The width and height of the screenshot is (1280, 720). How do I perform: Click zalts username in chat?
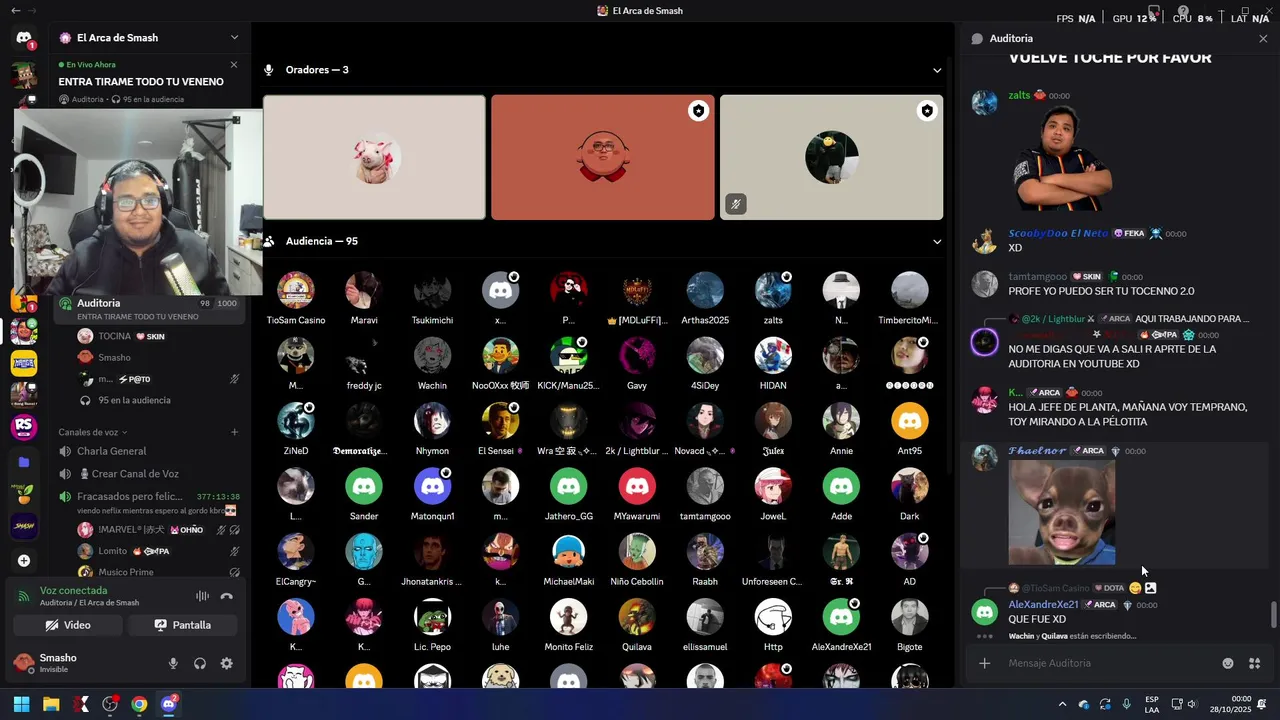point(1019,95)
